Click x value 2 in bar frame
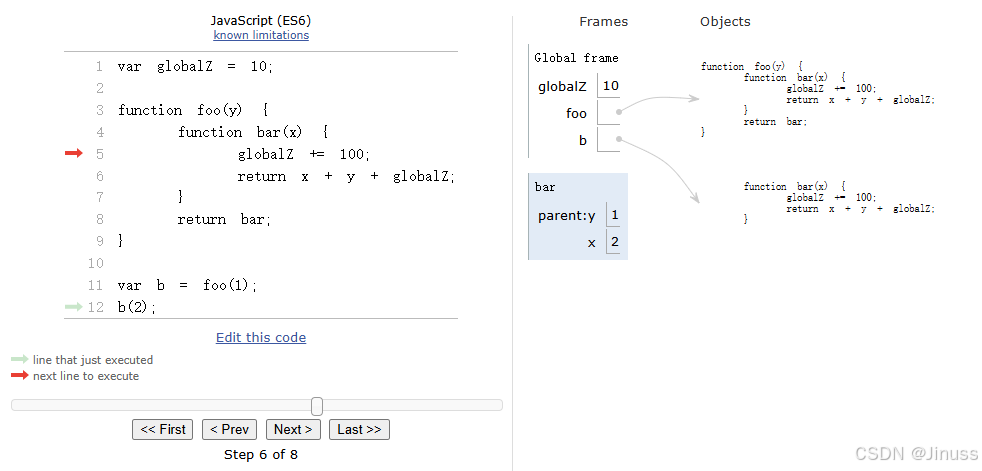The width and height of the screenshot is (982, 471). point(614,242)
